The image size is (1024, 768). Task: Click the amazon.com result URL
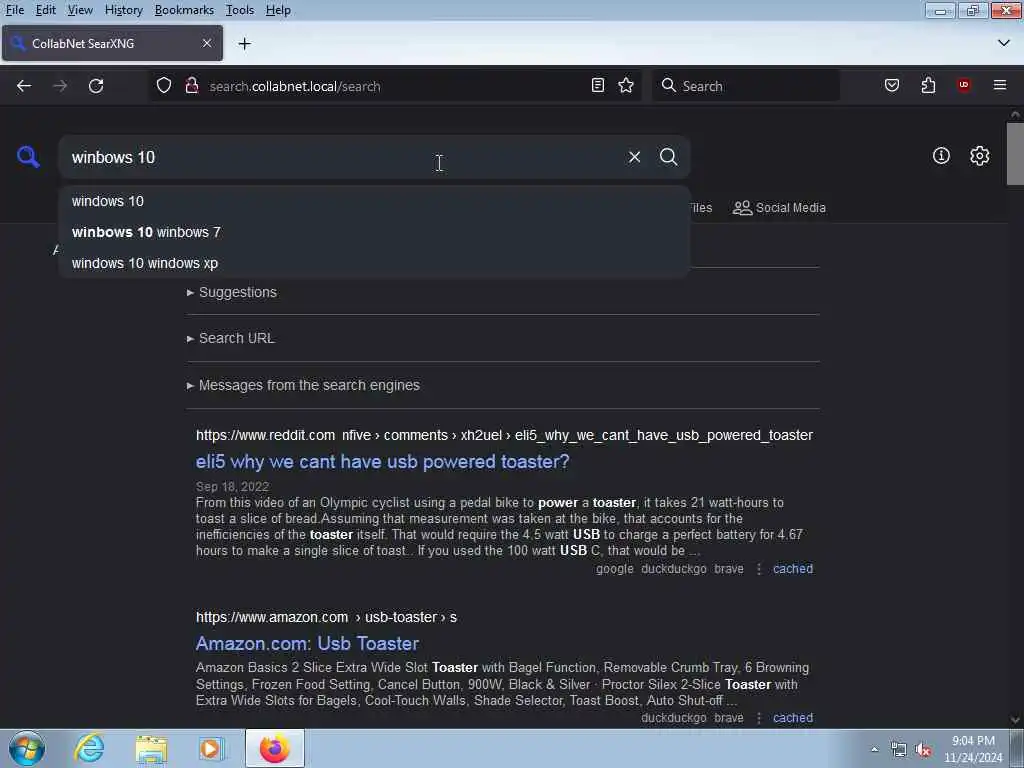point(327,617)
